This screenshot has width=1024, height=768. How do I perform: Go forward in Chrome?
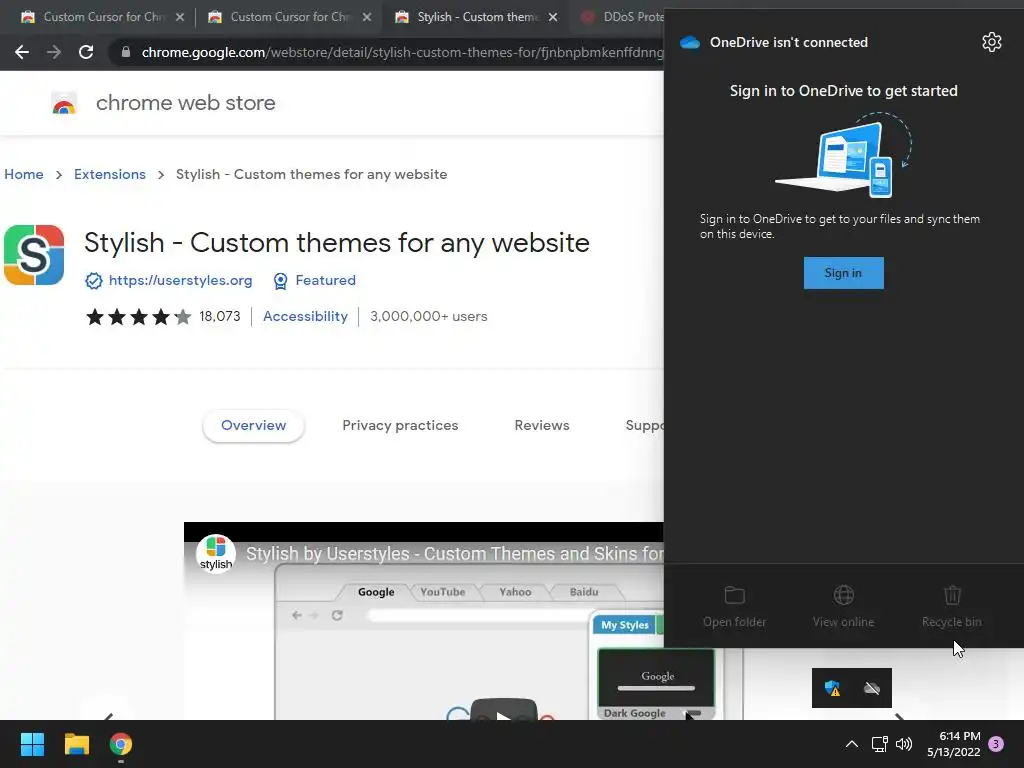pos(54,52)
